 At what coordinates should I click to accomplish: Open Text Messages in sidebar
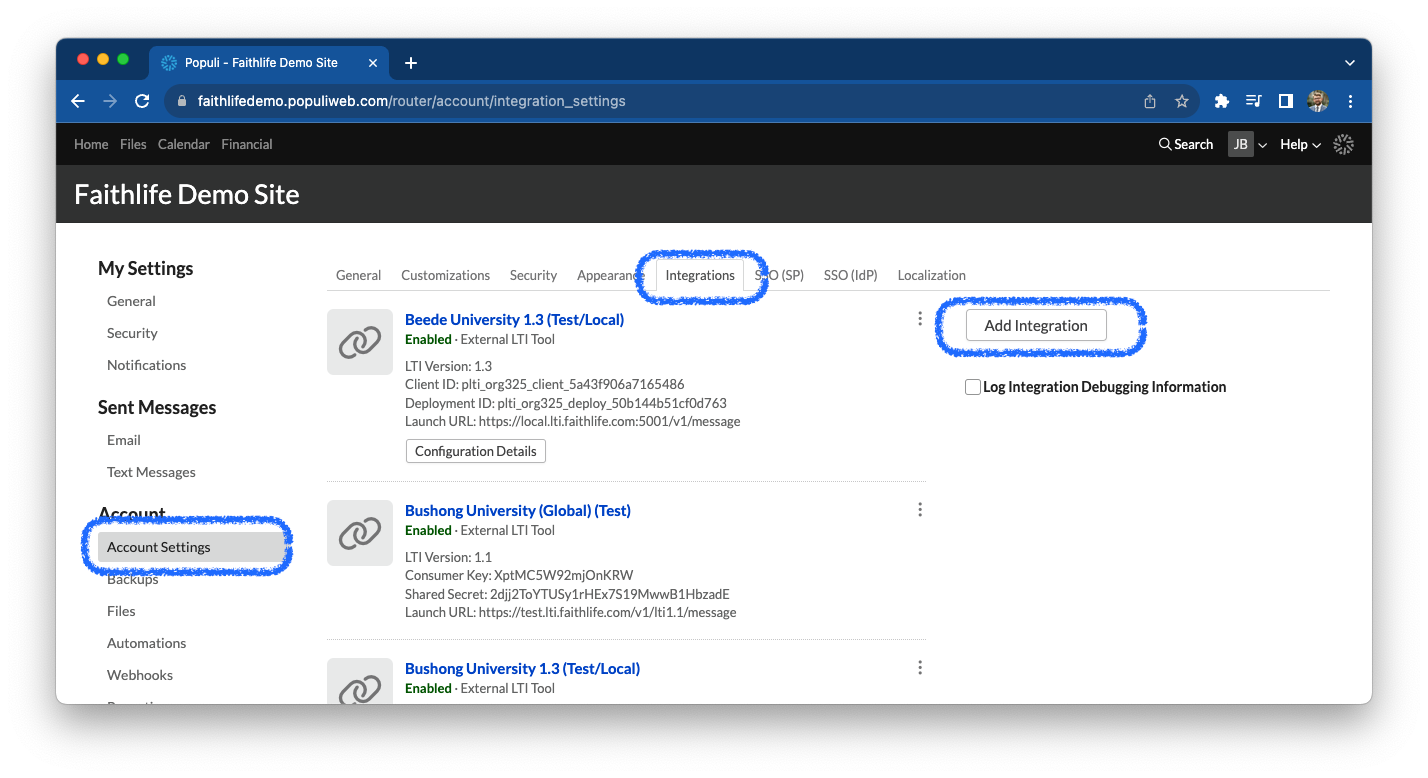(151, 472)
